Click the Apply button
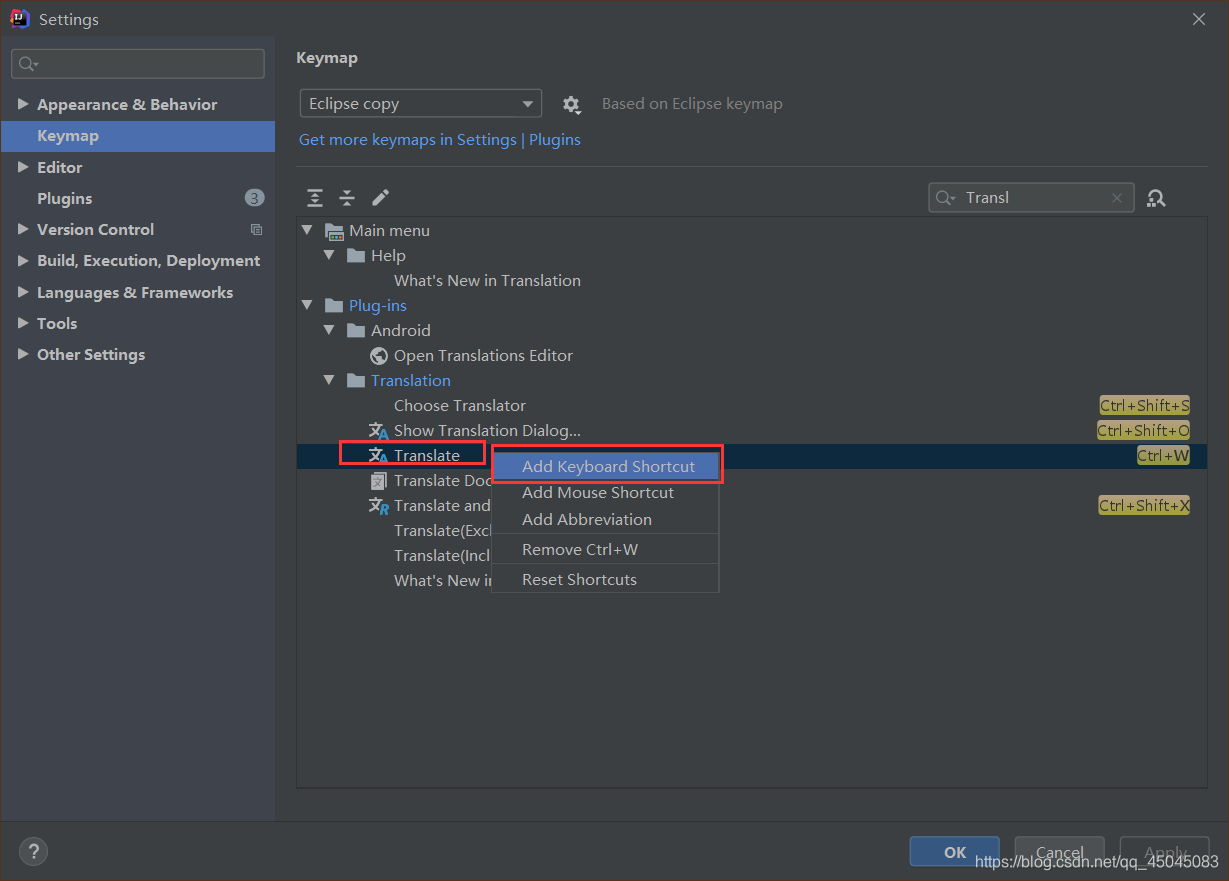1229x881 pixels. [x=1165, y=852]
